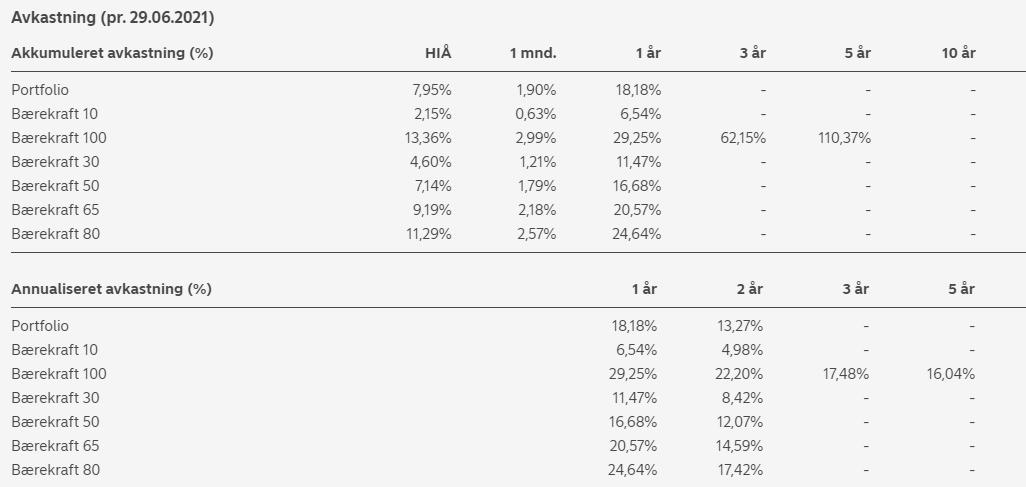Select Bærekraft 30 label in annualised table
Image resolution: width=1026 pixels, height=487 pixels.
coord(55,398)
